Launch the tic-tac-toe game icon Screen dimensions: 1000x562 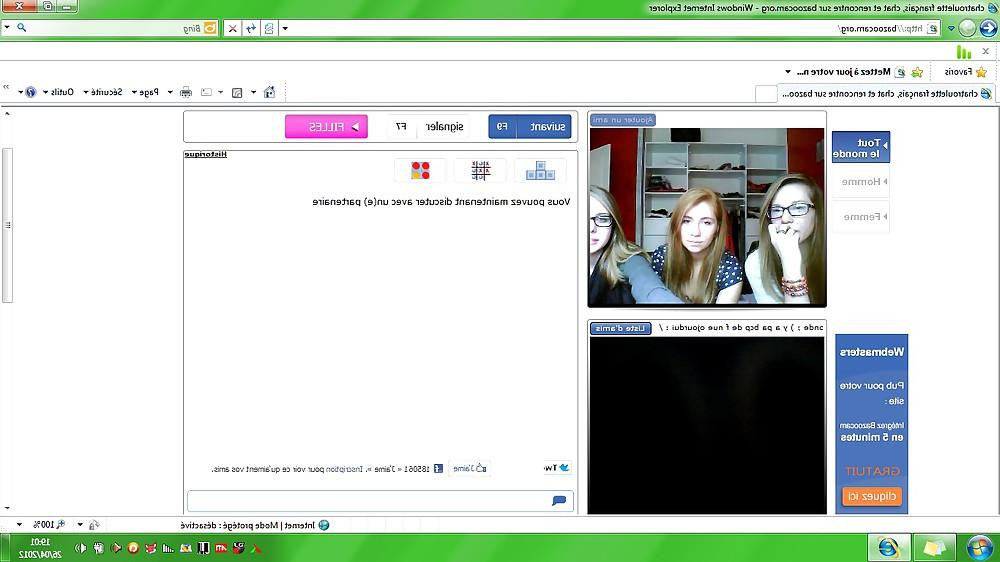(x=480, y=170)
